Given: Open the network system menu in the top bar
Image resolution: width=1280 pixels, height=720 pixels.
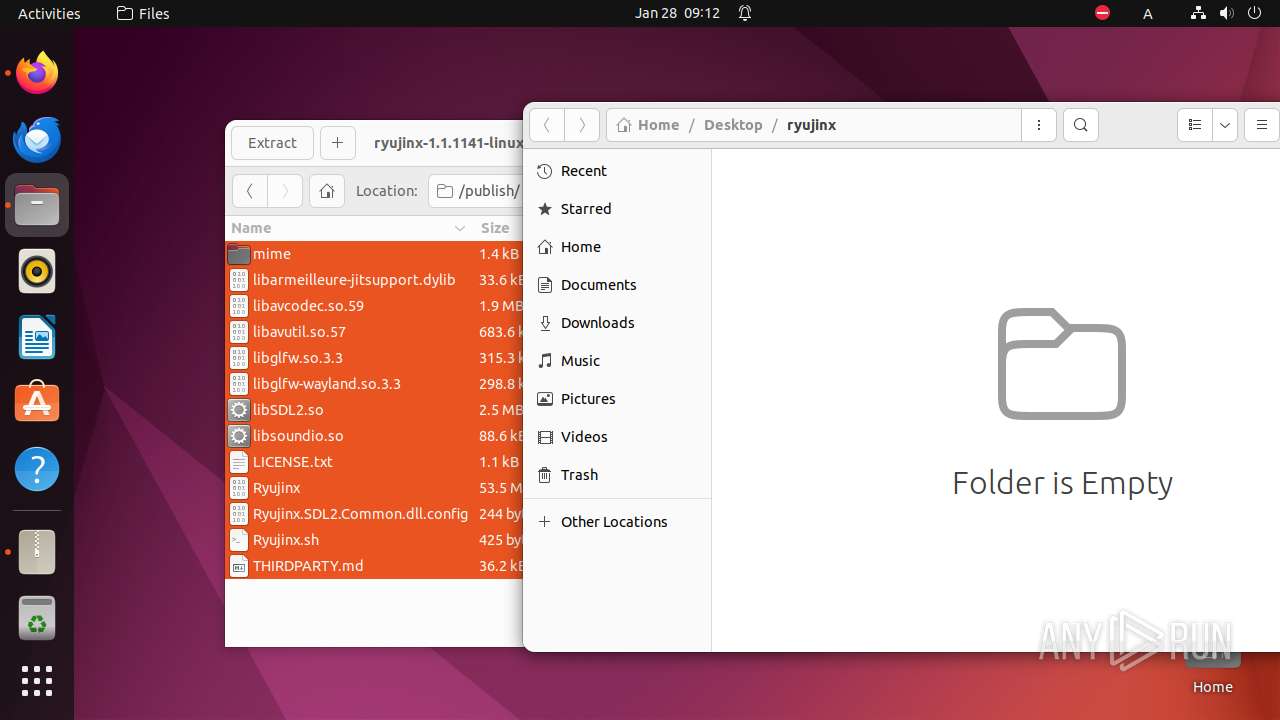Looking at the screenshot, I should coord(1198,13).
